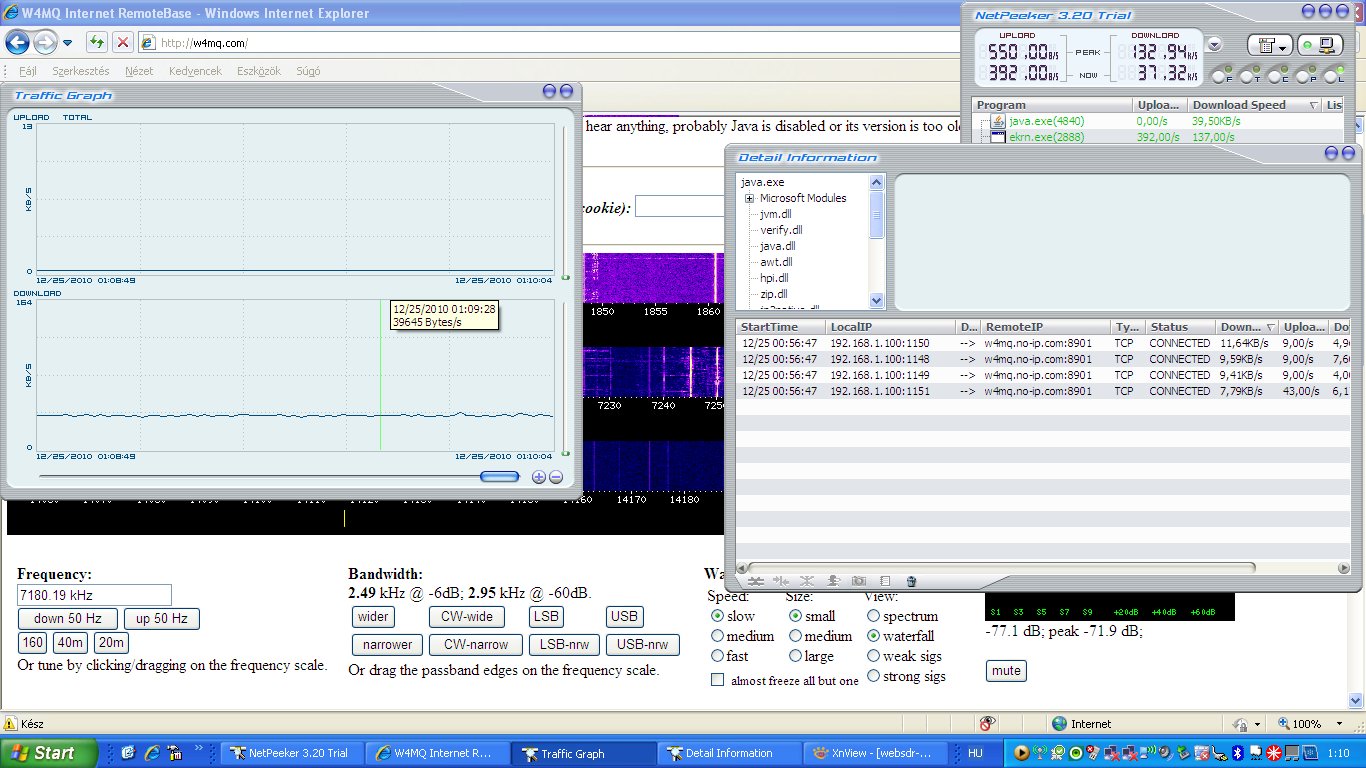The image size is (1366, 768).
Task: Select connection row with LocalIP 192.168.1.100:1150
Action: 1043,343
